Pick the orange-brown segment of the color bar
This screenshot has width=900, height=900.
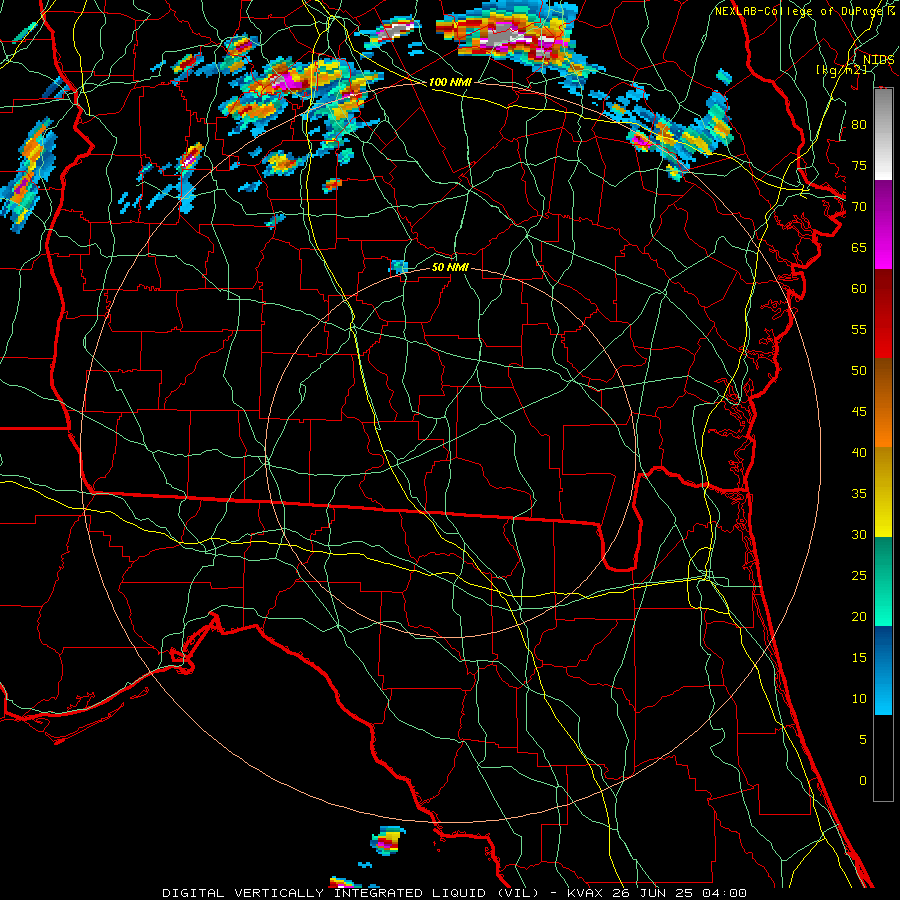tap(883, 403)
